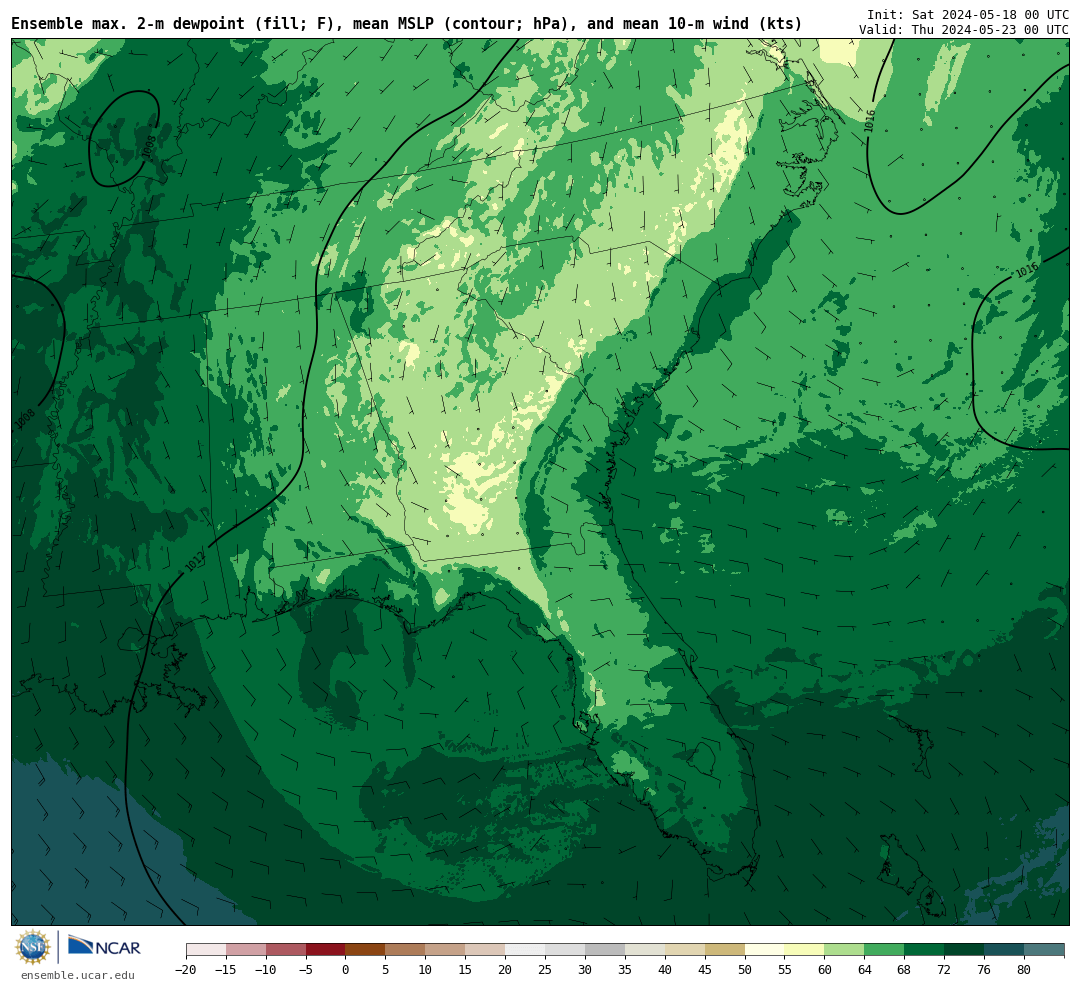This screenshot has height=988, width=1080.
Task: Pick the green swatch between 64 and 68
Action: [884, 950]
